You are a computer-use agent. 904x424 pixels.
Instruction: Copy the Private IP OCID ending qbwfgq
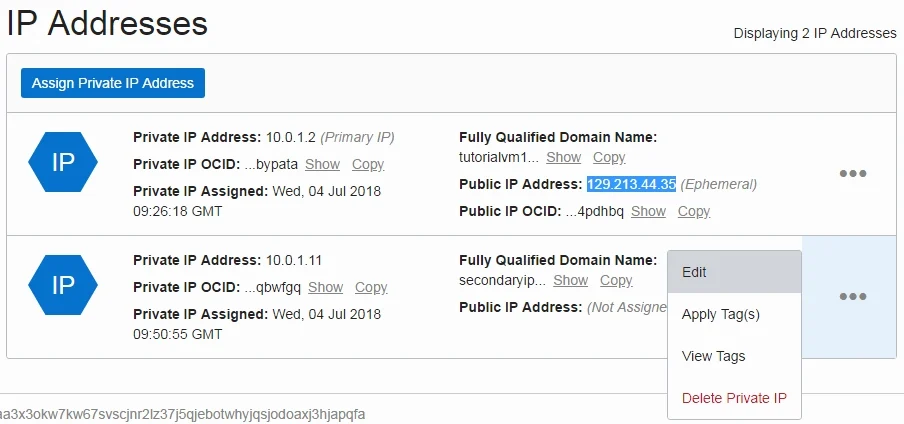(x=371, y=287)
